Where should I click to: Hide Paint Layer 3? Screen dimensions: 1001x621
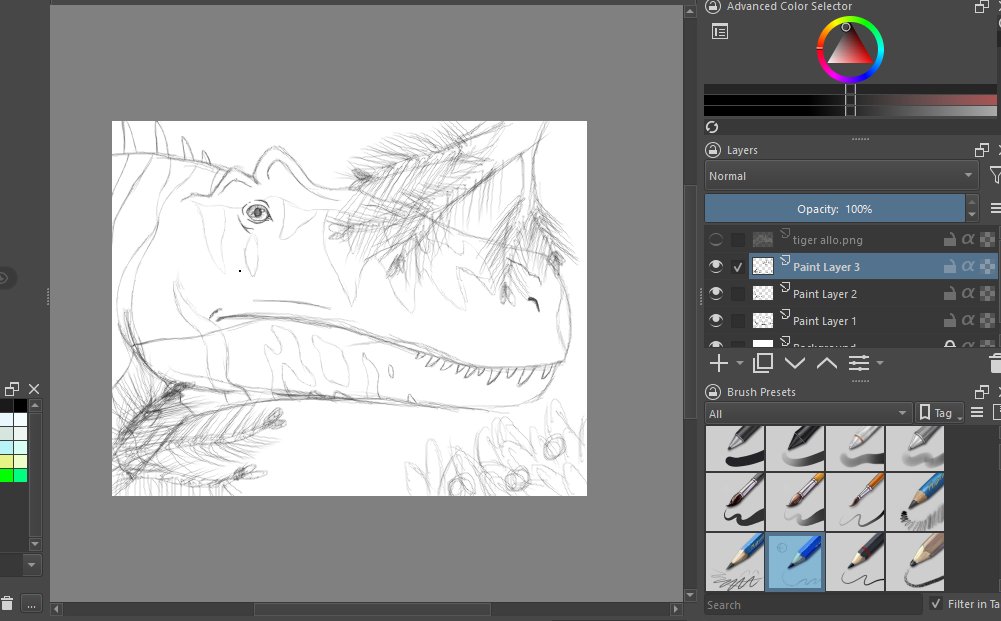pos(716,267)
